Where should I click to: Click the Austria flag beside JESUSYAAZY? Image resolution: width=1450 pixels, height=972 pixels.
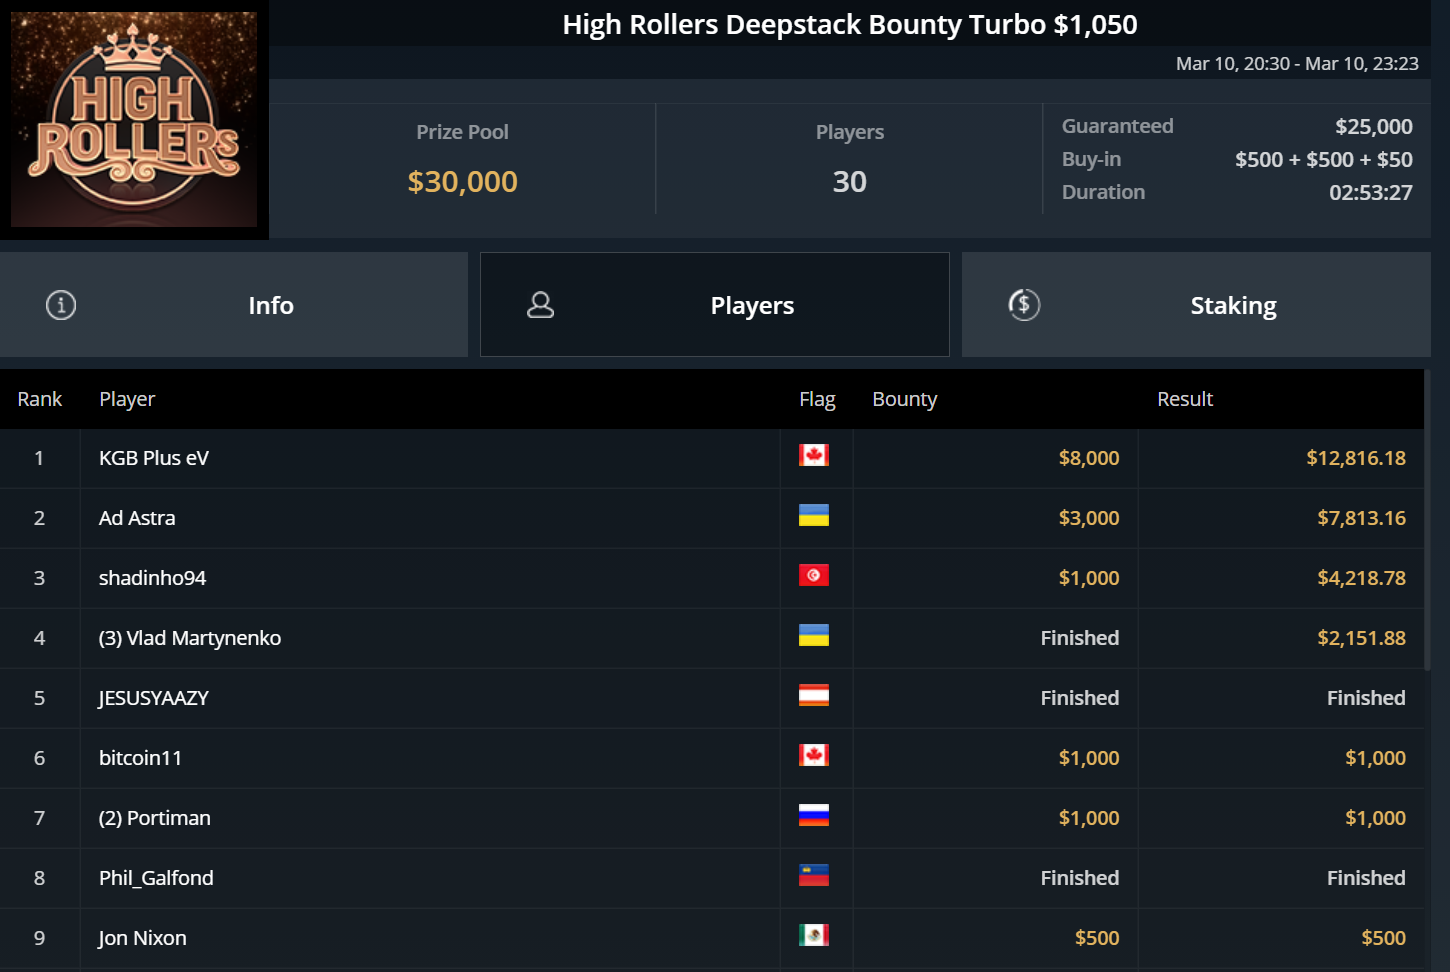(x=814, y=696)
